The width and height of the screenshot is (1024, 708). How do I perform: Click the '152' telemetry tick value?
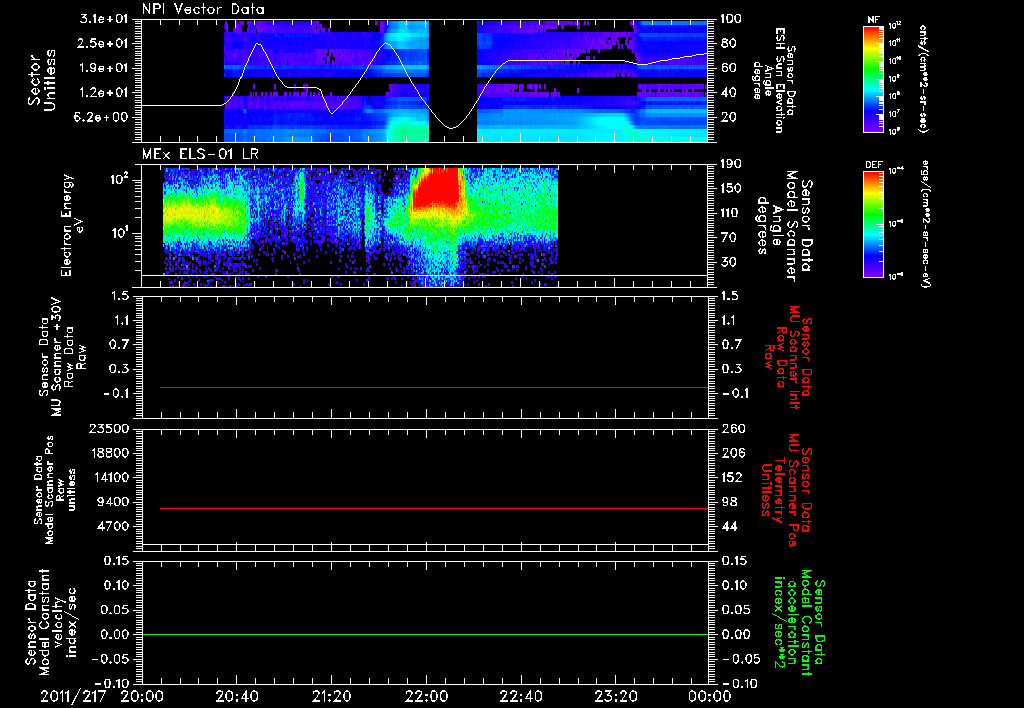pyautogui.click(x=731, y=477)
